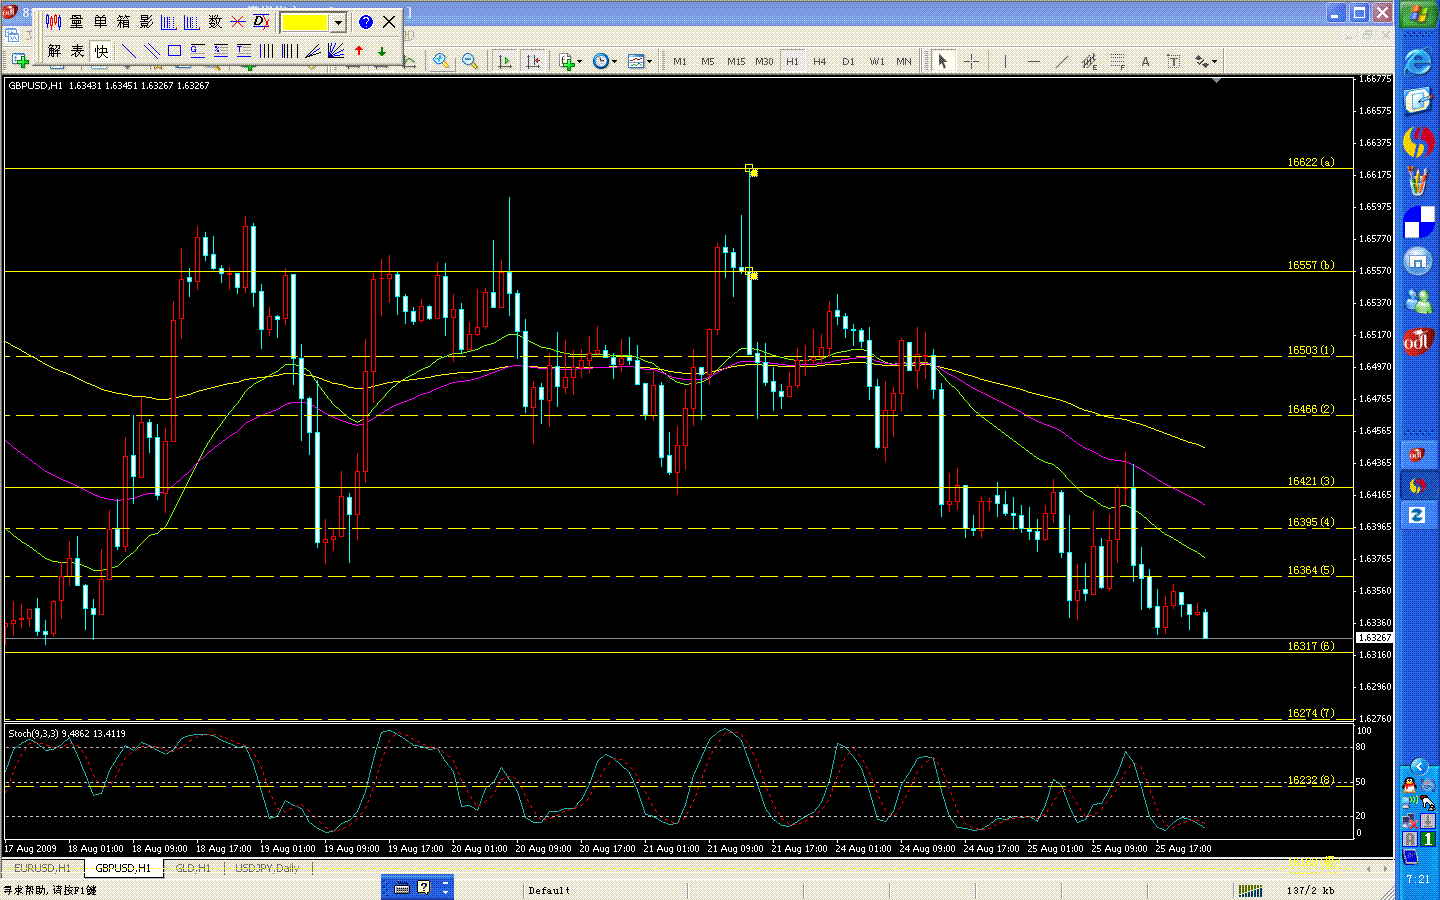Draw a diagonal trendline
The height and width of the screenshot is (900, 1440).
pyautogui.click(x=1061, y=61)
